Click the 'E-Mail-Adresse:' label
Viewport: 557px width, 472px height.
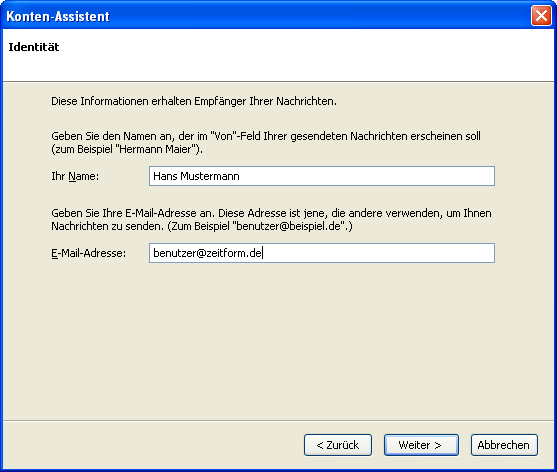coord(88,253)
